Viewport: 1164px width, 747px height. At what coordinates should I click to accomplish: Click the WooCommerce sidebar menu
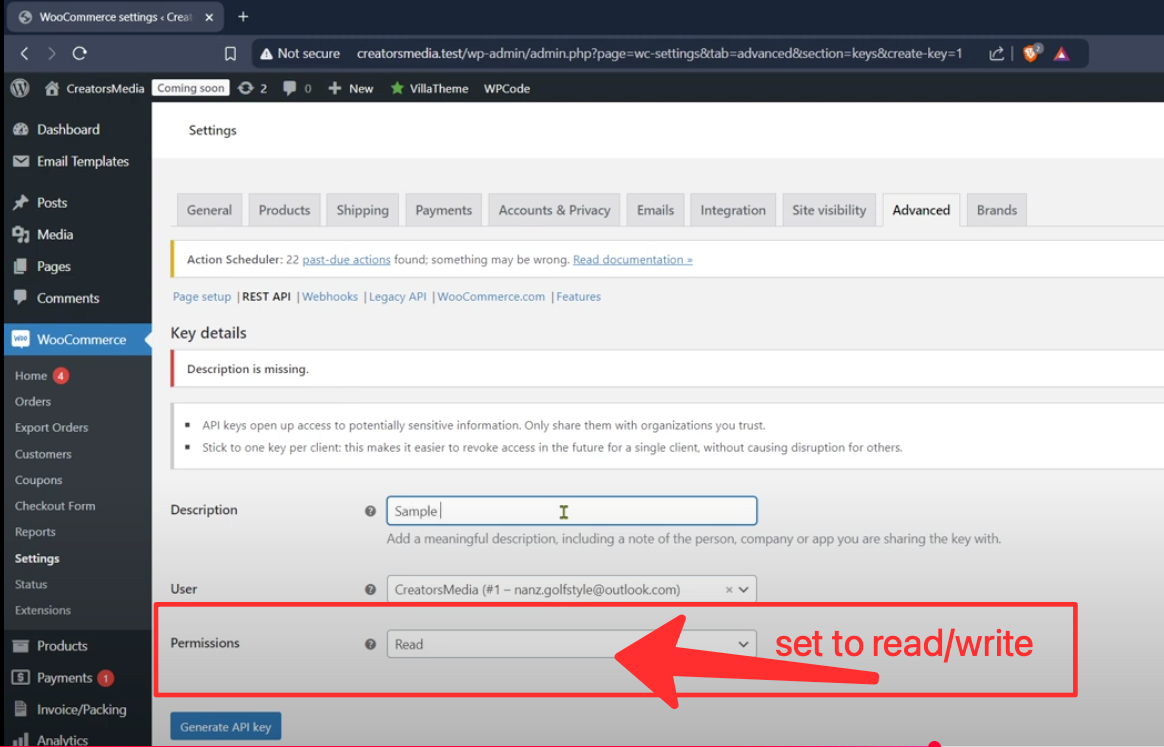(x=78, y=339)
